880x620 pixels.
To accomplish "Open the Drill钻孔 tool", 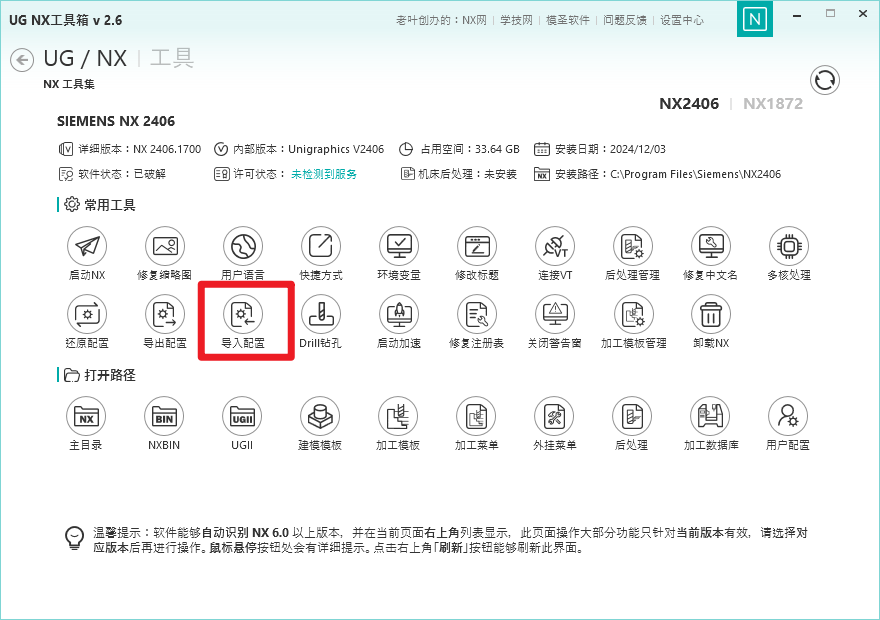I will 321,314.
